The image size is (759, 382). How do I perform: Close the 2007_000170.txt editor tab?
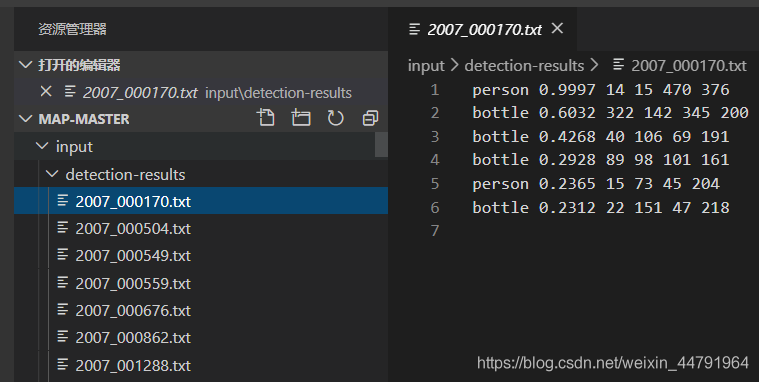558,29
